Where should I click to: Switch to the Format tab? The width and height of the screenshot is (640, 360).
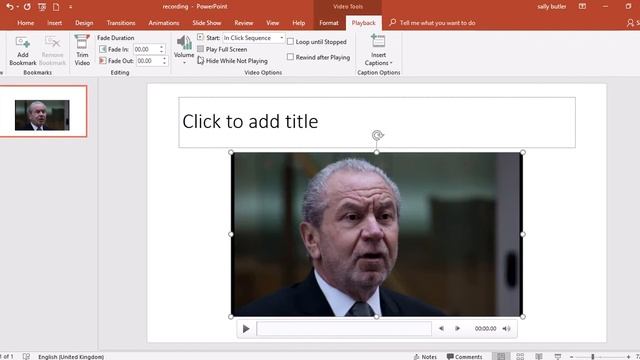(x=329, y=23)
